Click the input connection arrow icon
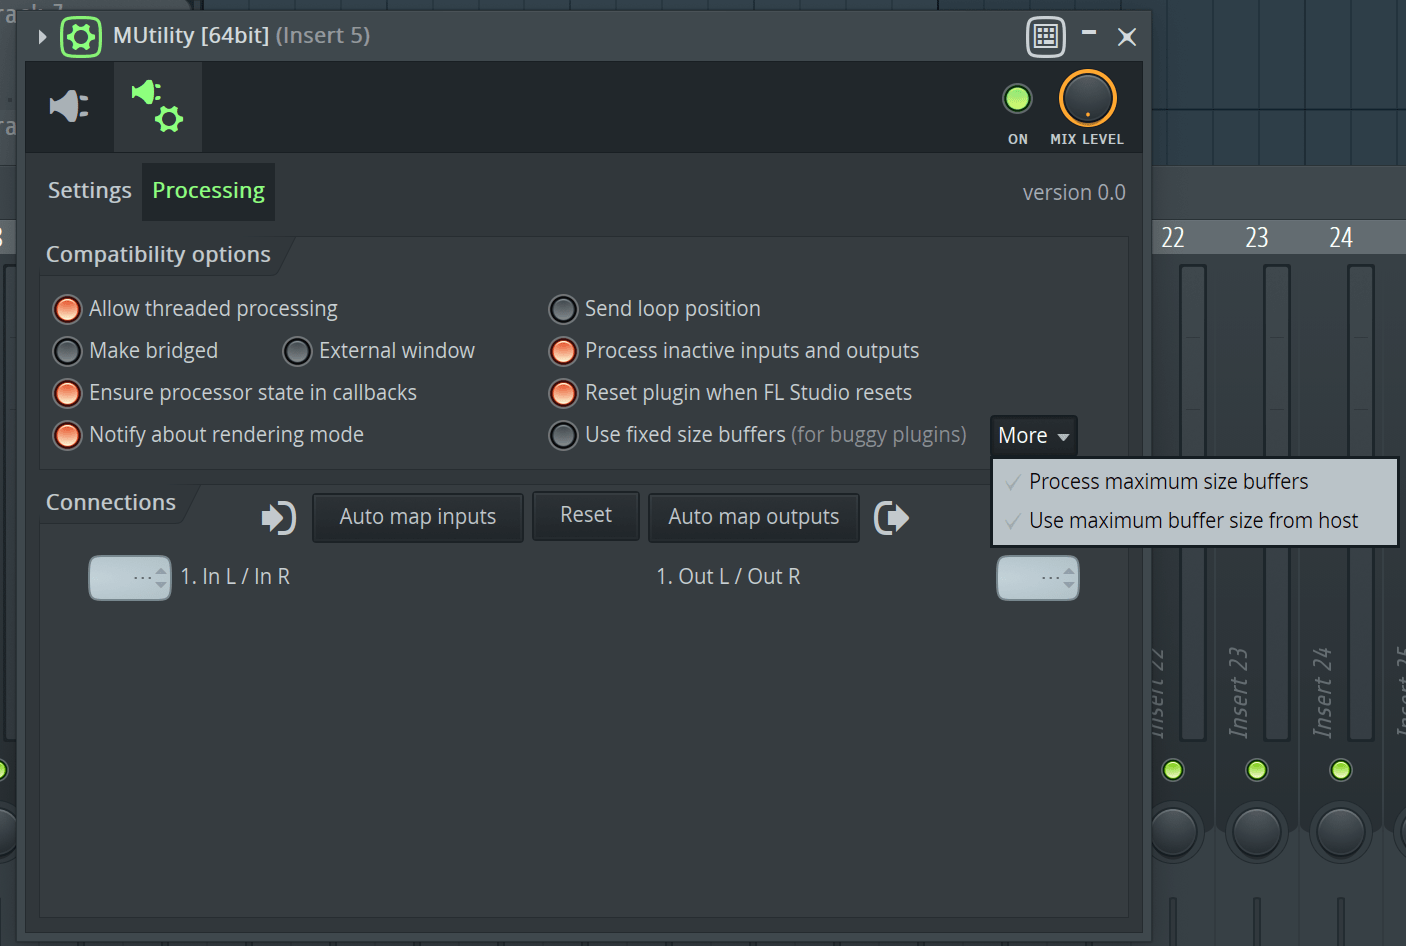The image size is (1406, 946). coord(277,517)
